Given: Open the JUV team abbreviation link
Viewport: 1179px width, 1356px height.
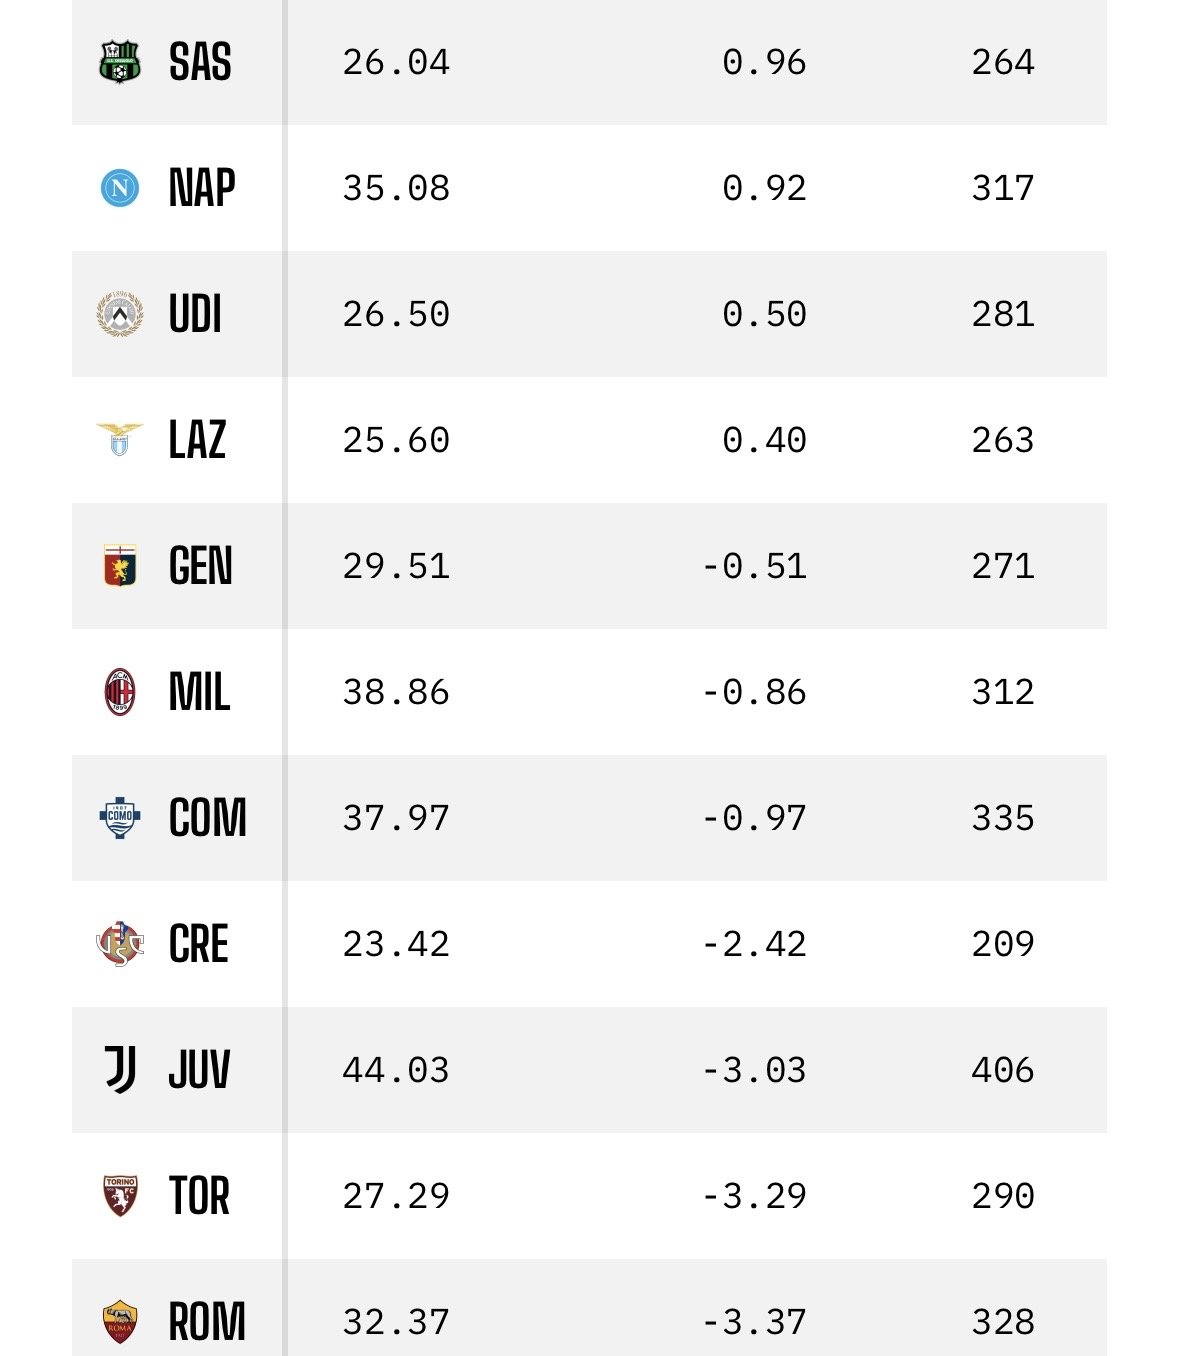Looking at the screenshot, I should coord(200,1070).
